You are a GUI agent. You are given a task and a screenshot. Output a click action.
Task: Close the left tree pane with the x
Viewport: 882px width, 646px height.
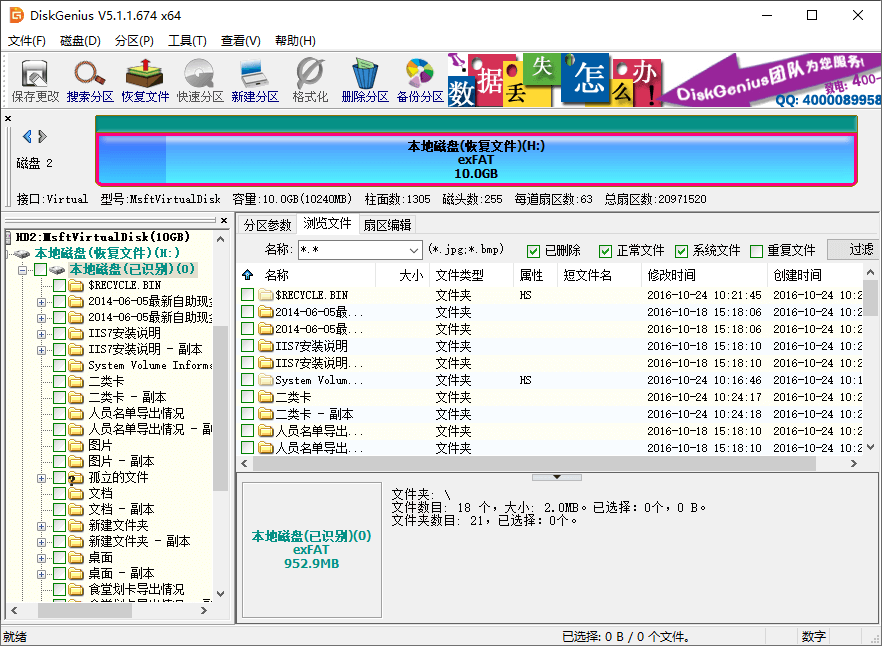tap(224, 221)
